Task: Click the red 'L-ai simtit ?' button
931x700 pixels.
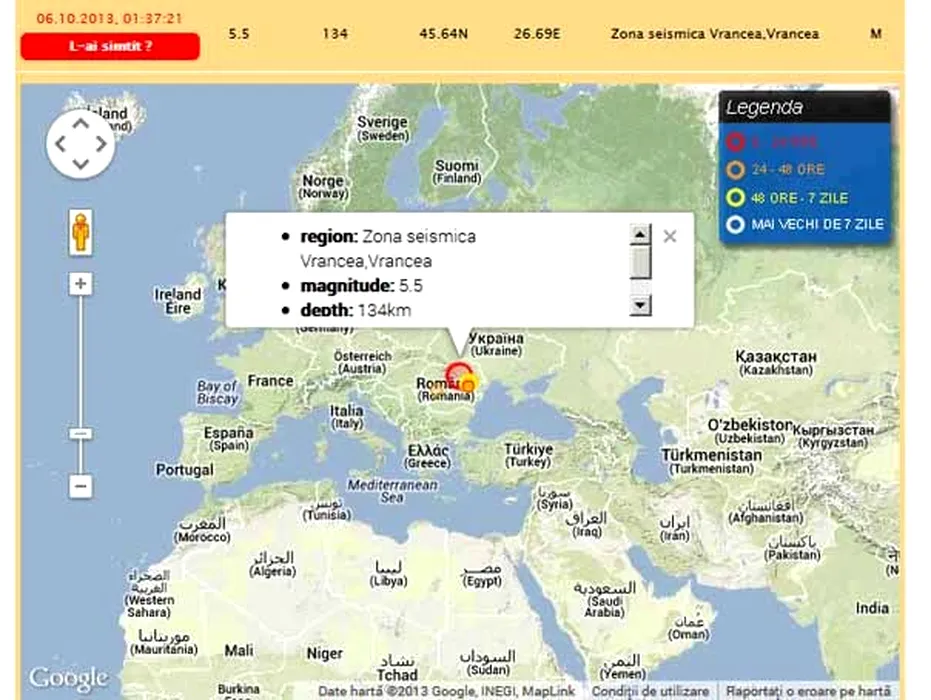Action: (x=110, y=46)
